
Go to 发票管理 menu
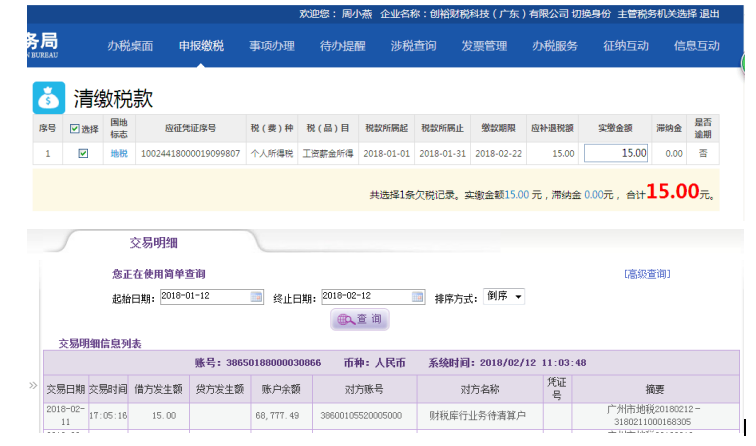(484, 46)
